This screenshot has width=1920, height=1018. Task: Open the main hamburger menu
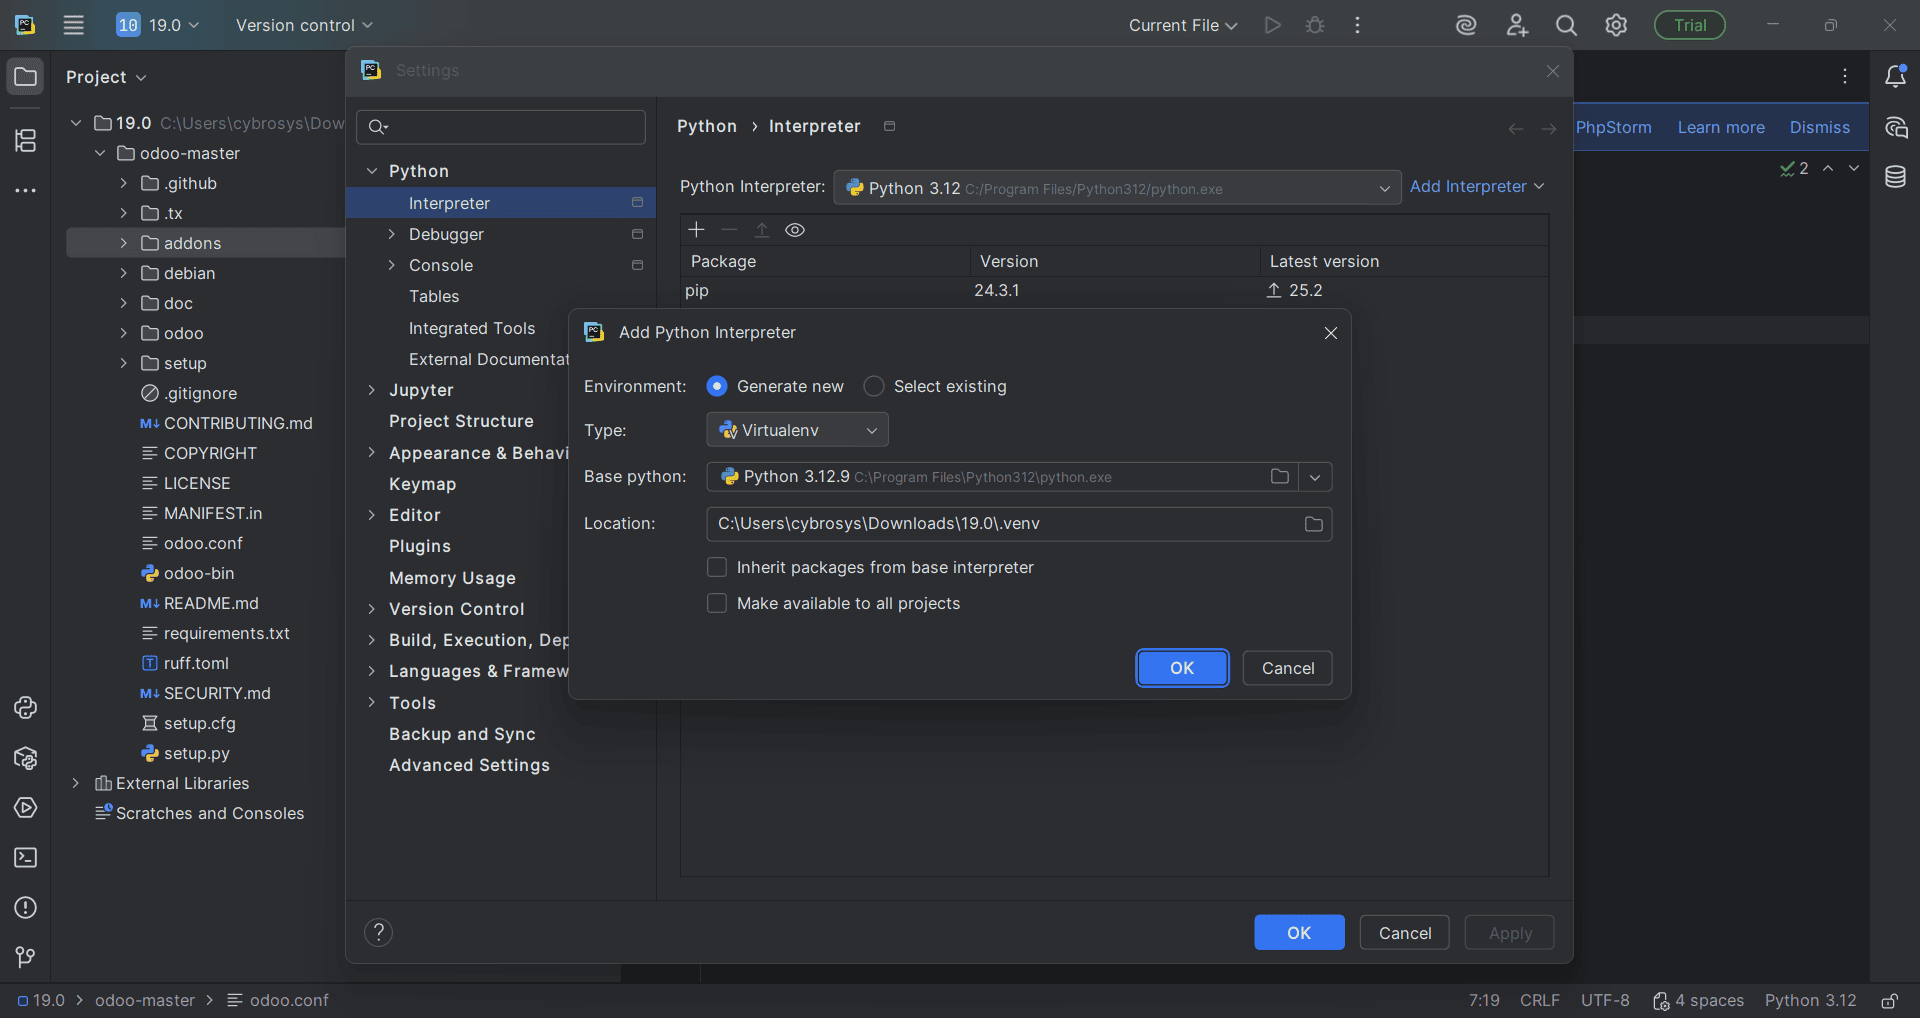pyautogui.click(x=74, y=25)
